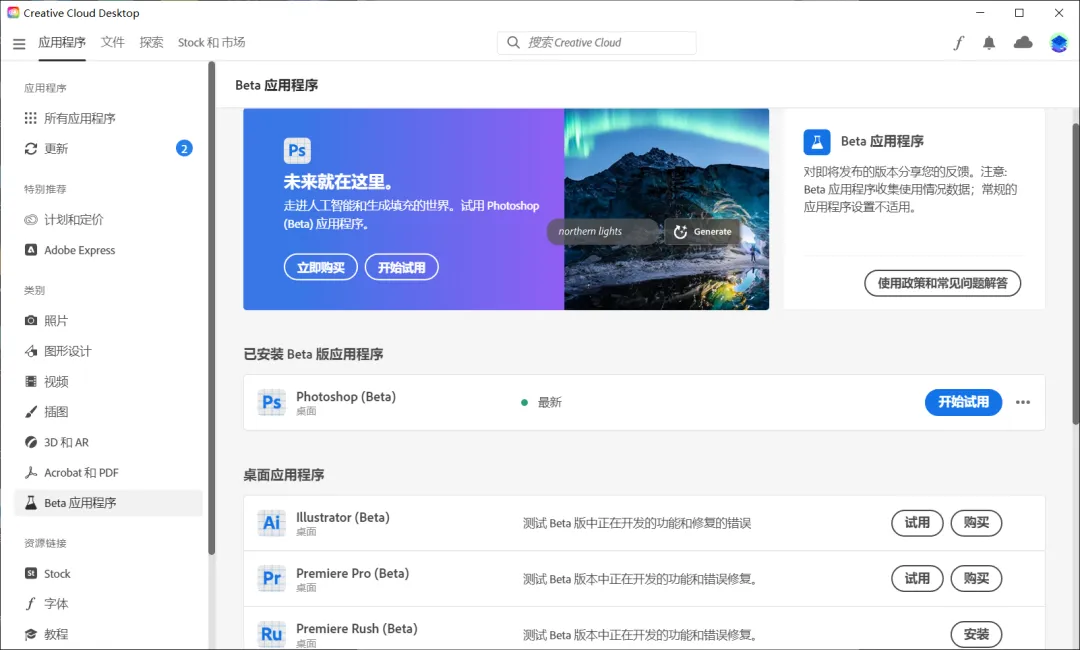The image size is (1080, 650).
Task: Switch to the Stock 和市场 tab
Action: pyautogui.click(x=211, y=43)
